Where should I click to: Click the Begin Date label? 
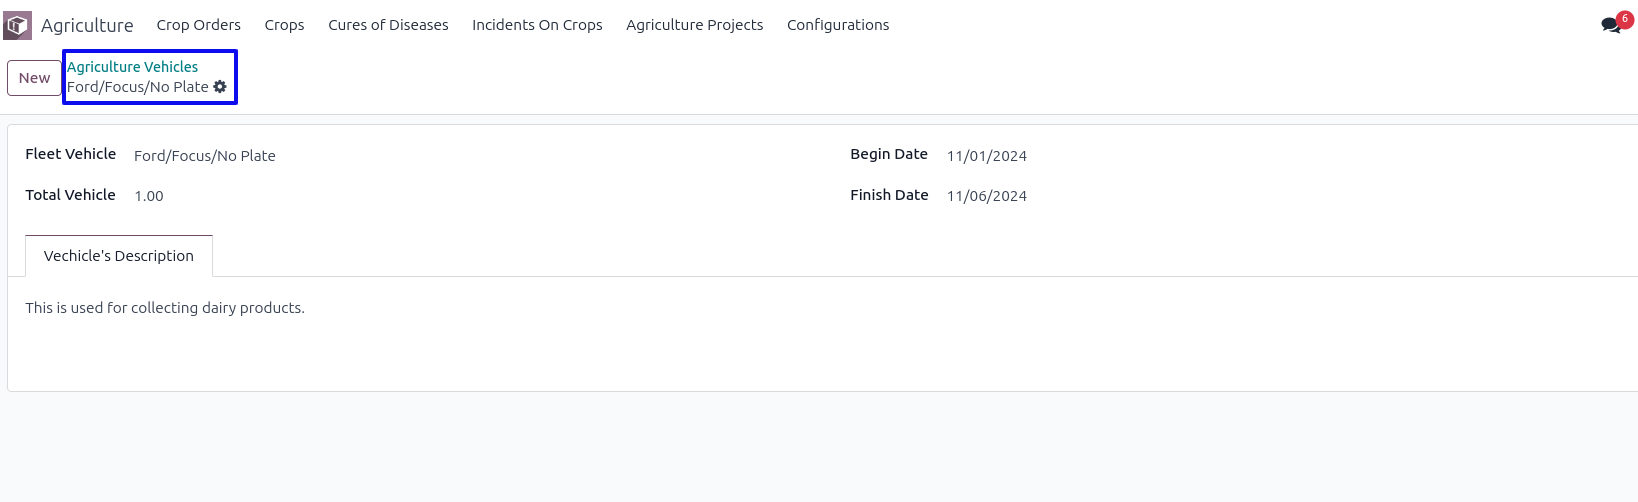pos(888,154)
